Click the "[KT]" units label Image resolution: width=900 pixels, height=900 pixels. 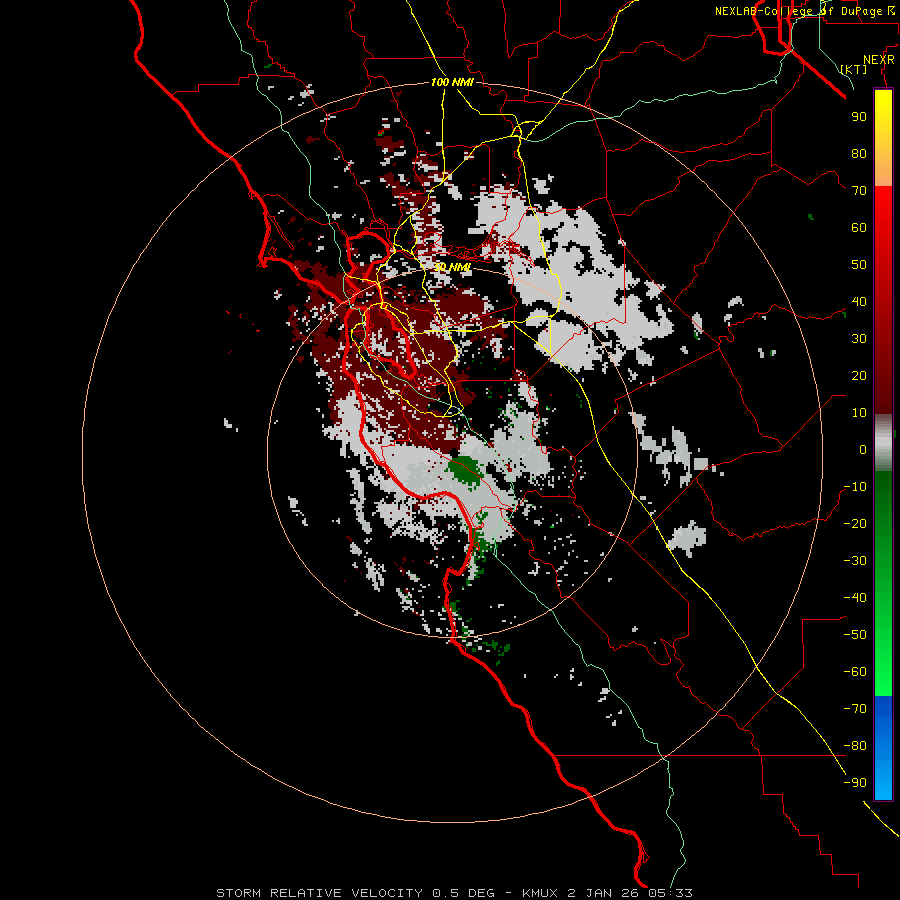coord(854,69)
